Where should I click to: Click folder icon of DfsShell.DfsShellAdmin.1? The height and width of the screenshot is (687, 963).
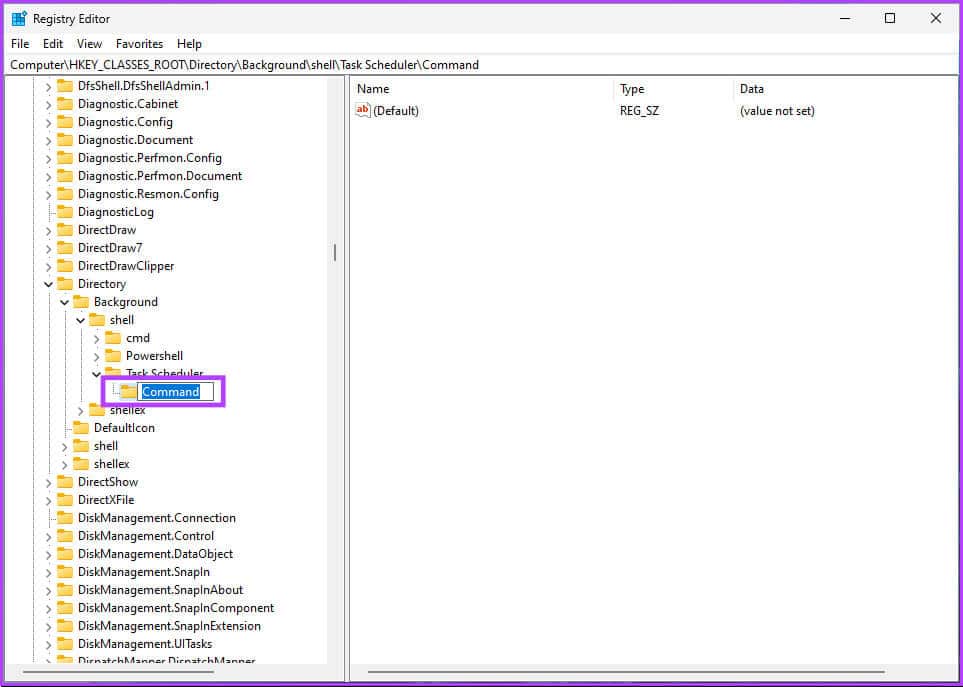65,86
